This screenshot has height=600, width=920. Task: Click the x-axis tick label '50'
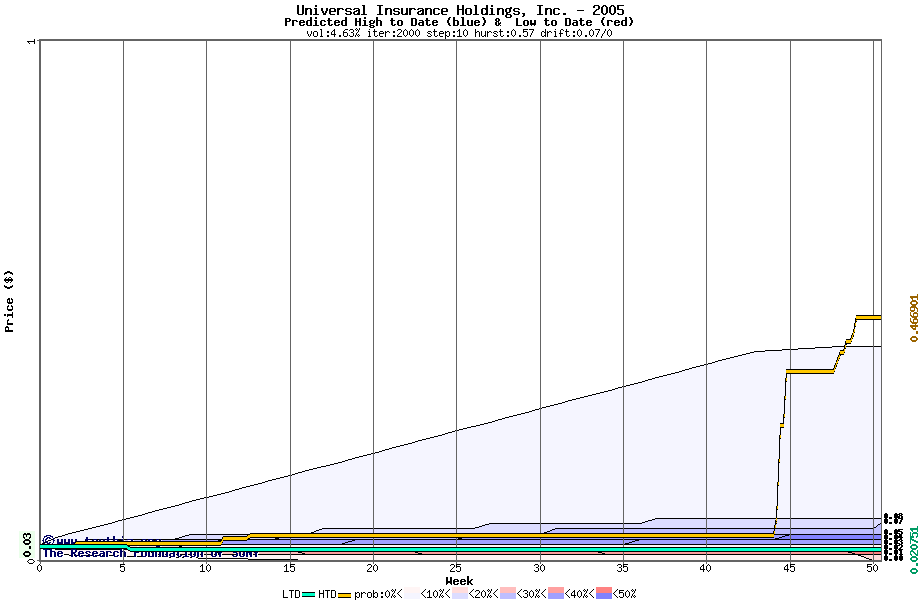[x=872, y=568]
